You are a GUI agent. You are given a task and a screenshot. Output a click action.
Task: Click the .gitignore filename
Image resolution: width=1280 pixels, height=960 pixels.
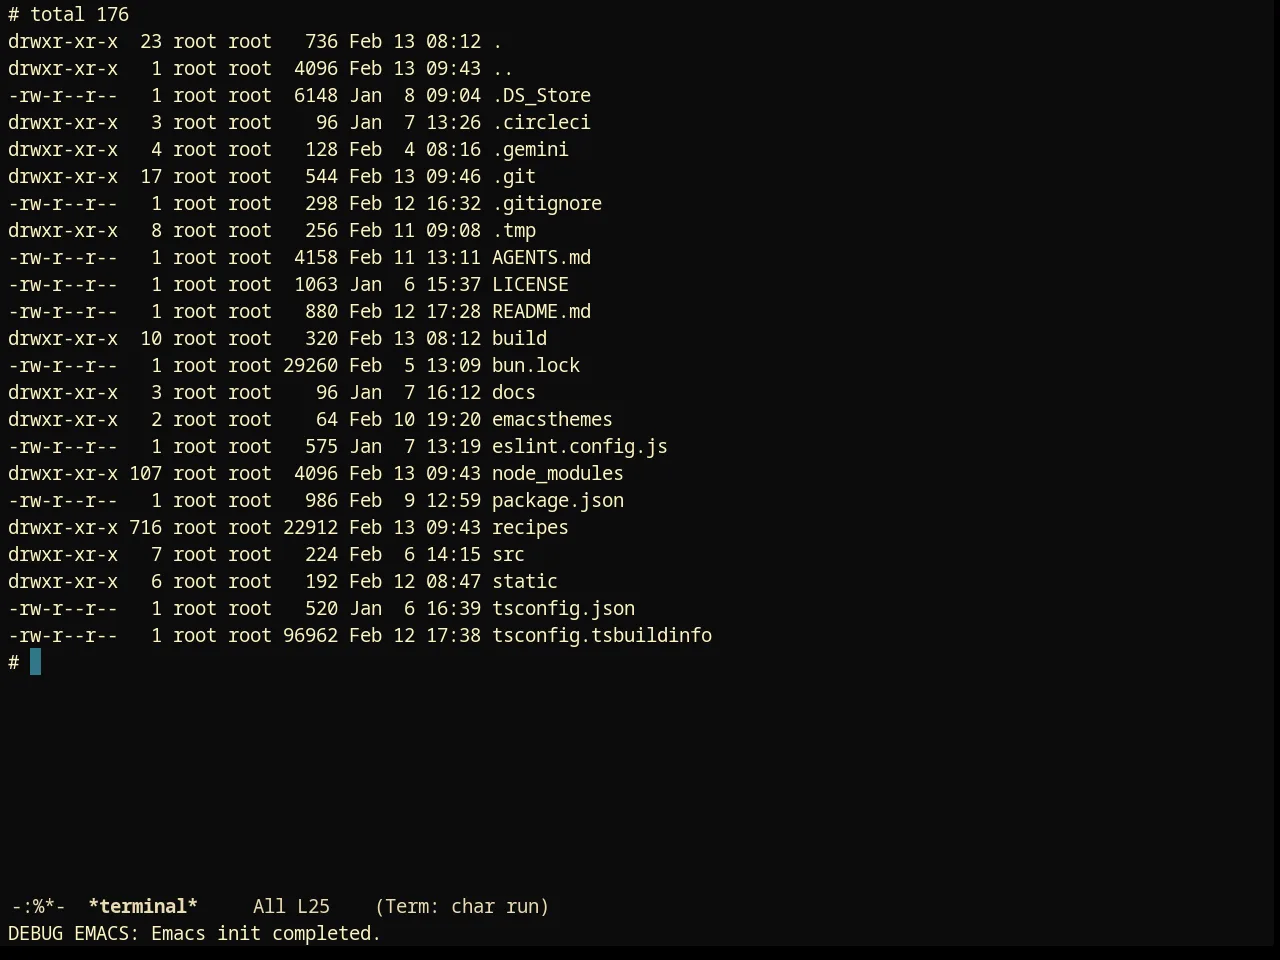click(x=547, y=203)
